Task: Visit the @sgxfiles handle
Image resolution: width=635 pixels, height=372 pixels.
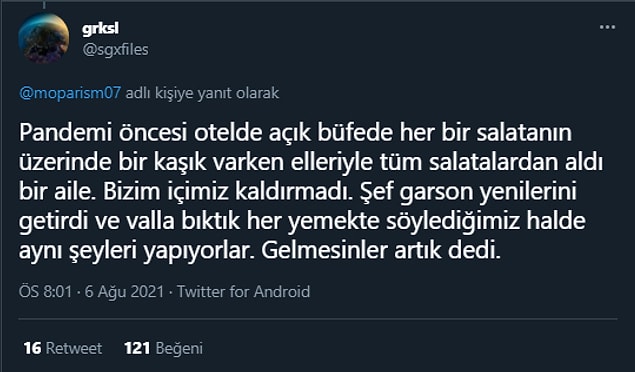Action: (x=115, y=50)
